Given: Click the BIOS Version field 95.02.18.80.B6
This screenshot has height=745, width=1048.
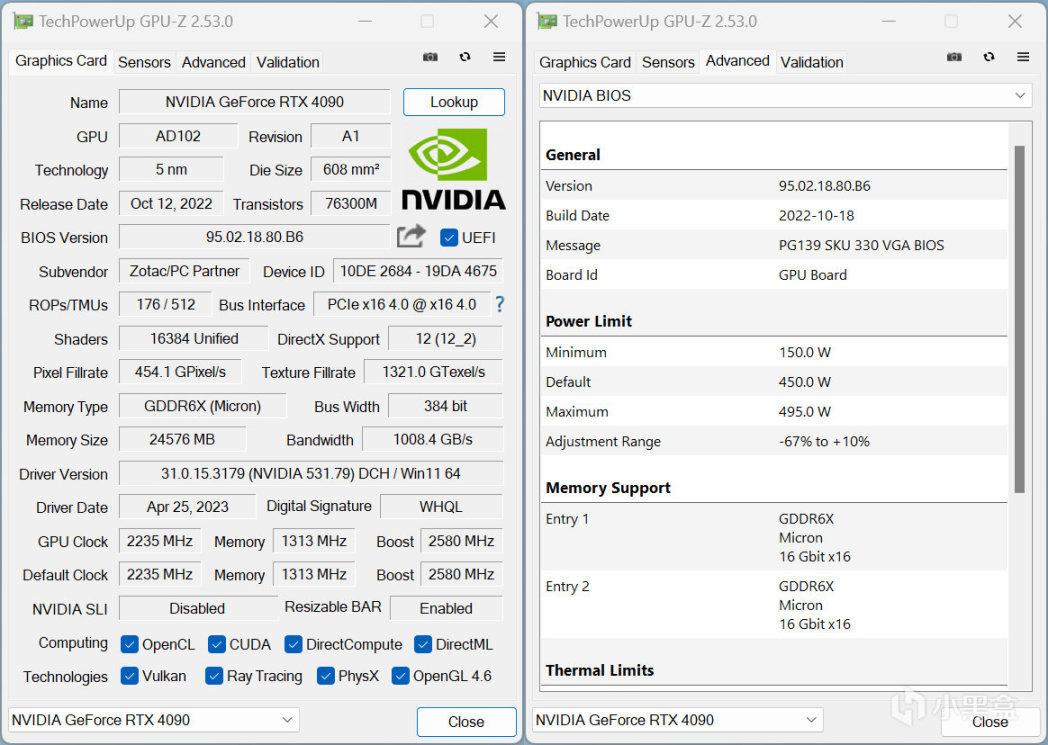Looking at the screenshot, I should tap(254, 237).
